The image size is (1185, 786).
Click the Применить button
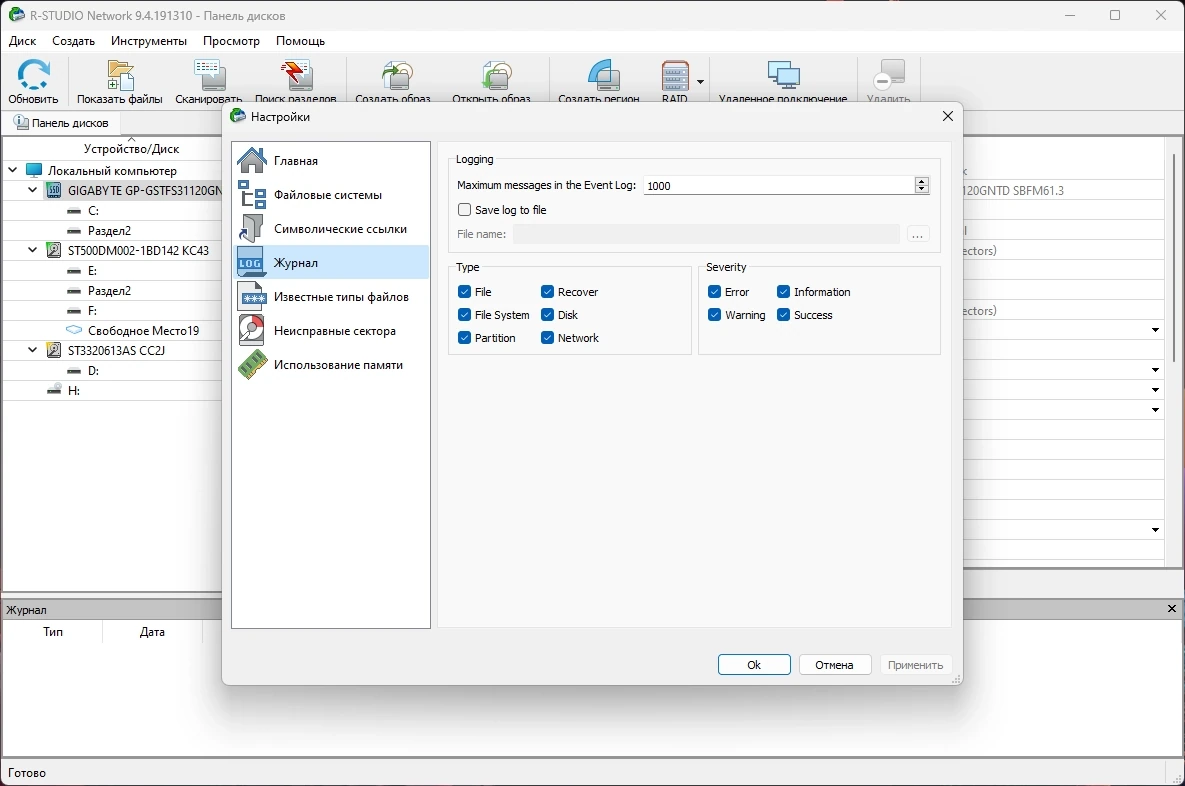915,665
